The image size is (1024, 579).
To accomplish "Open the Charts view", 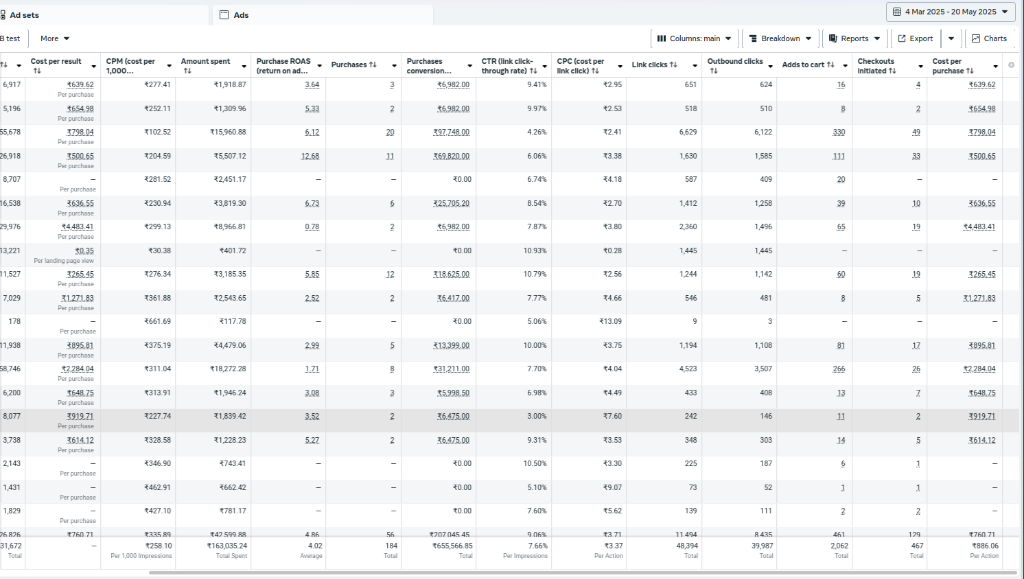I will click(989, 39).
